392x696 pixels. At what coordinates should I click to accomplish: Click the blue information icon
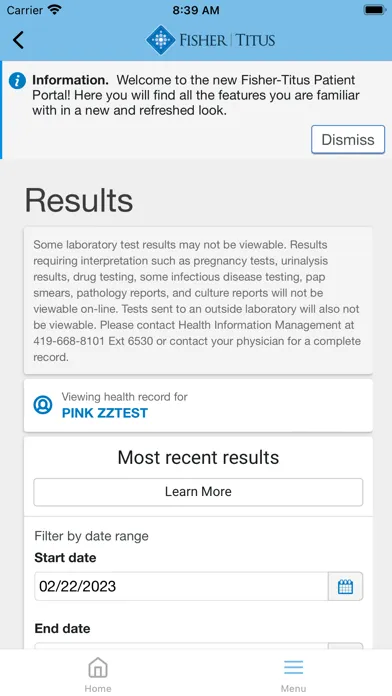17,81
